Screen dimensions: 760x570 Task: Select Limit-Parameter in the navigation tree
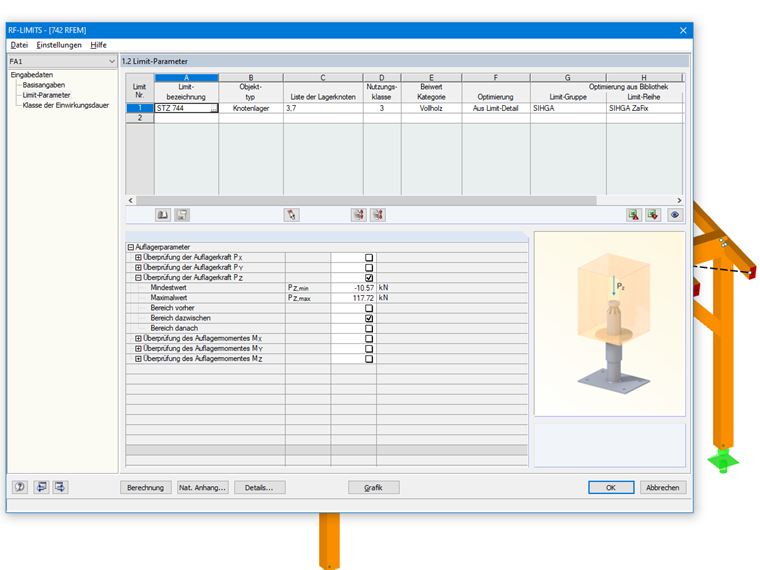pyautogui.click(x=47, y=95)
